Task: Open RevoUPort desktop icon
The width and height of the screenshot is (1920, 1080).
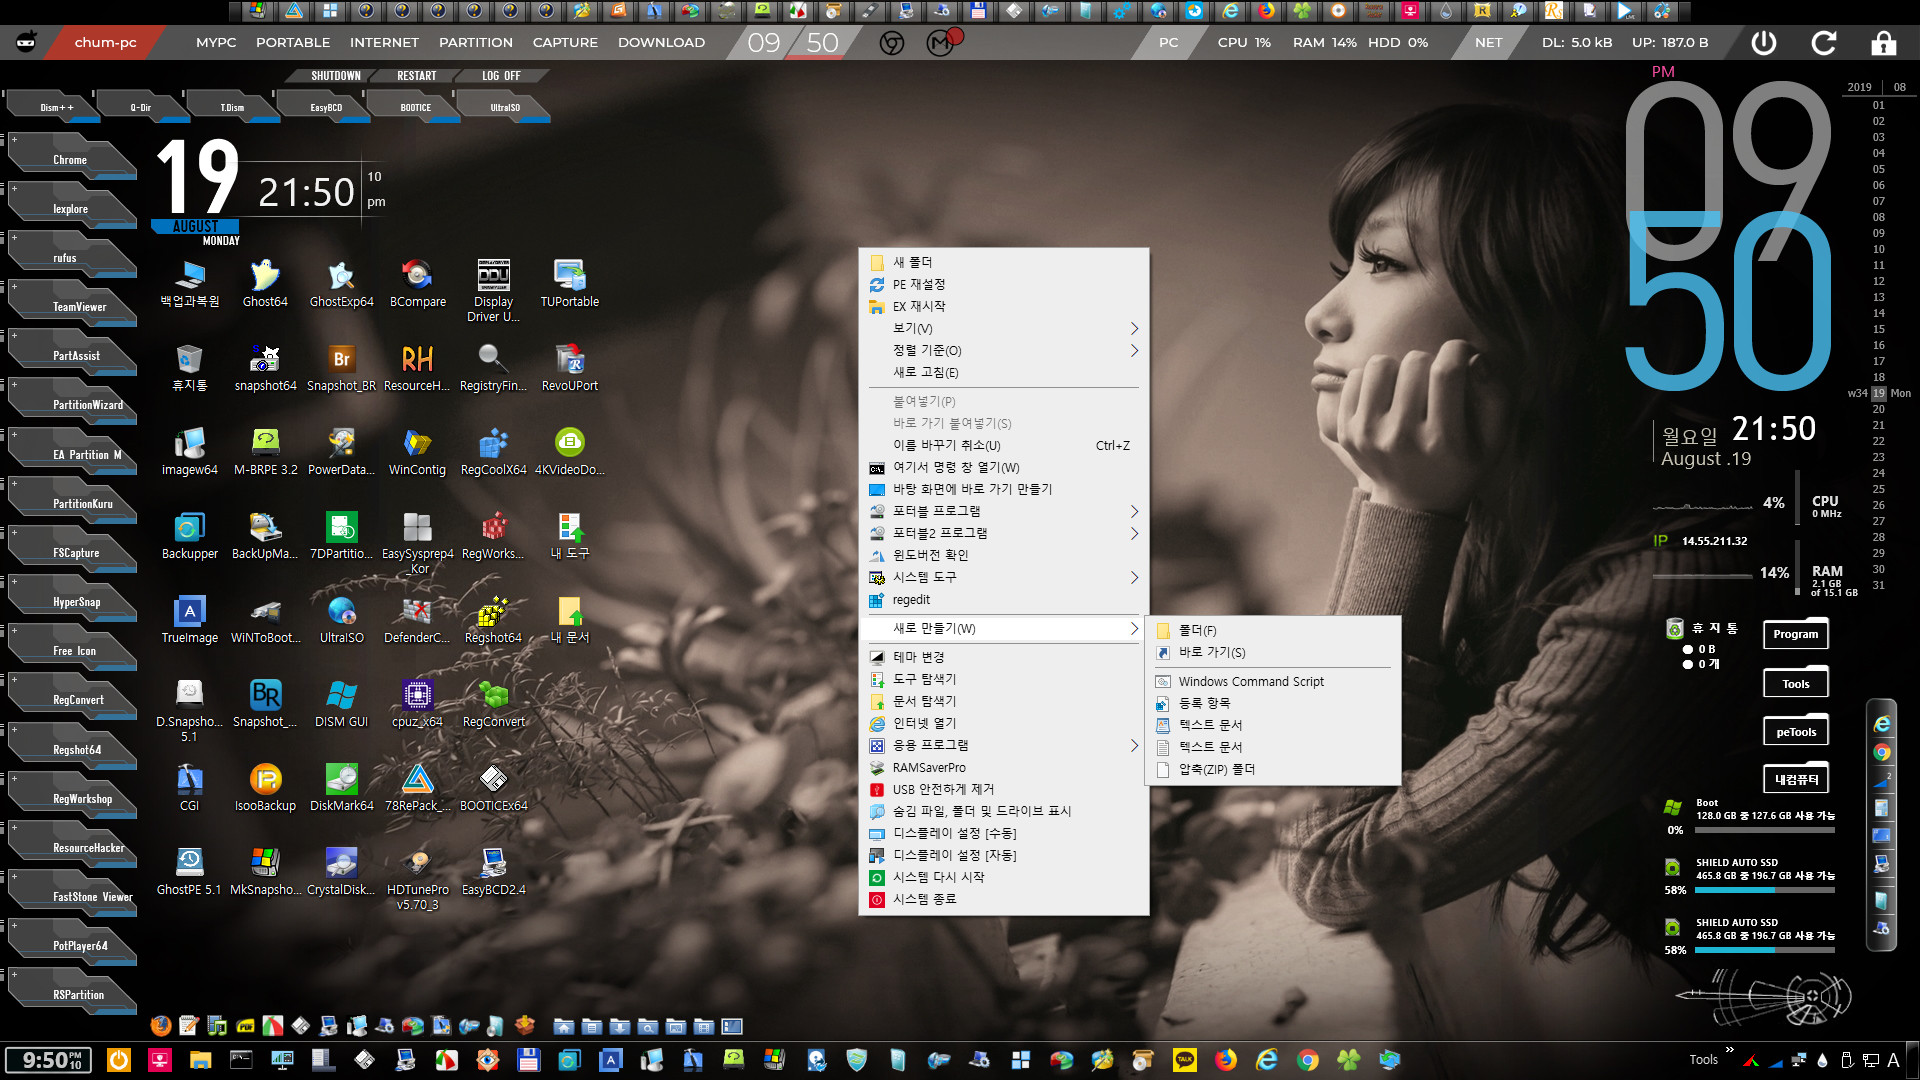Action: tap(569, 367)
